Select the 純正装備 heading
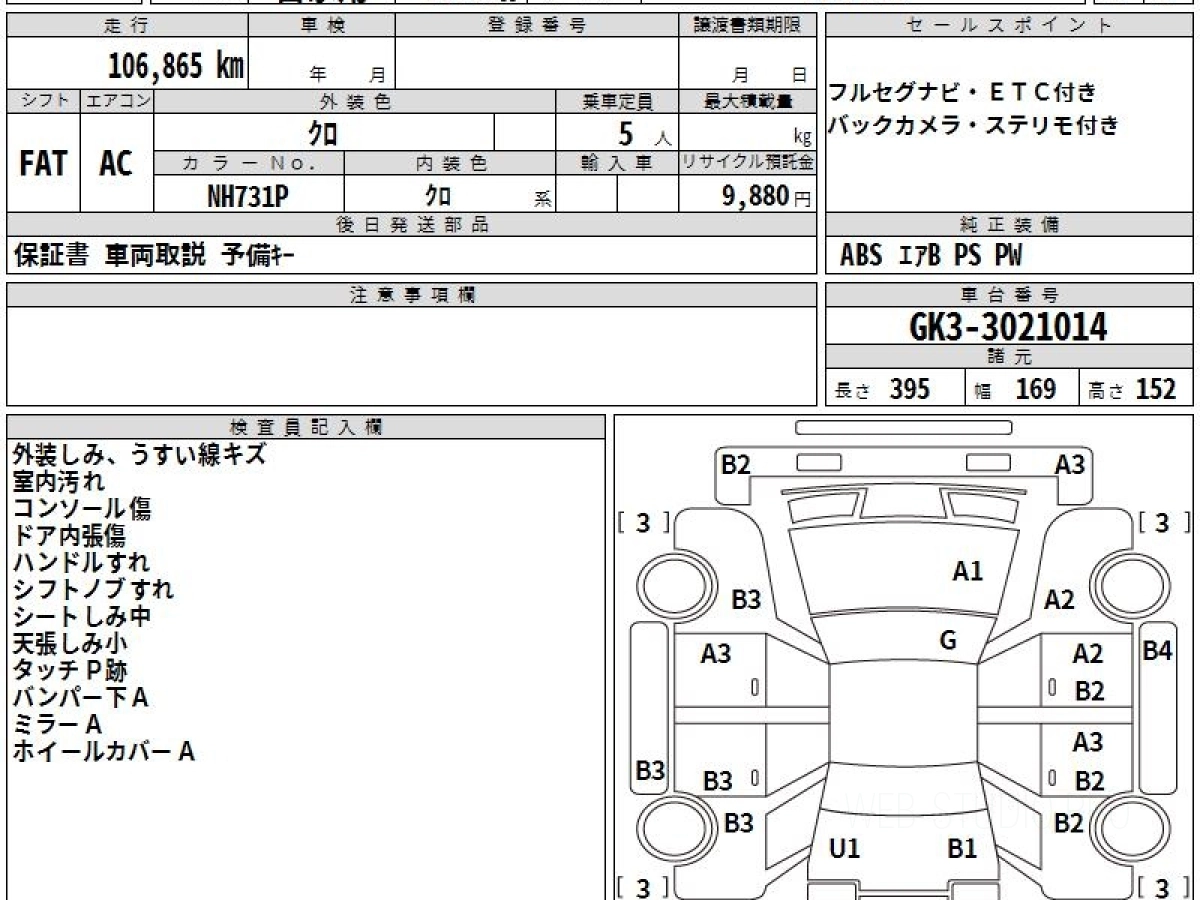1200x900 pixels. [1009, 225]
